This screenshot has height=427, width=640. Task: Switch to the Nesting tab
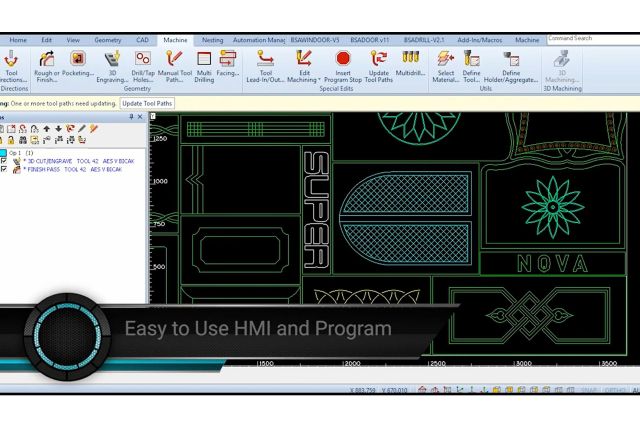212,40
